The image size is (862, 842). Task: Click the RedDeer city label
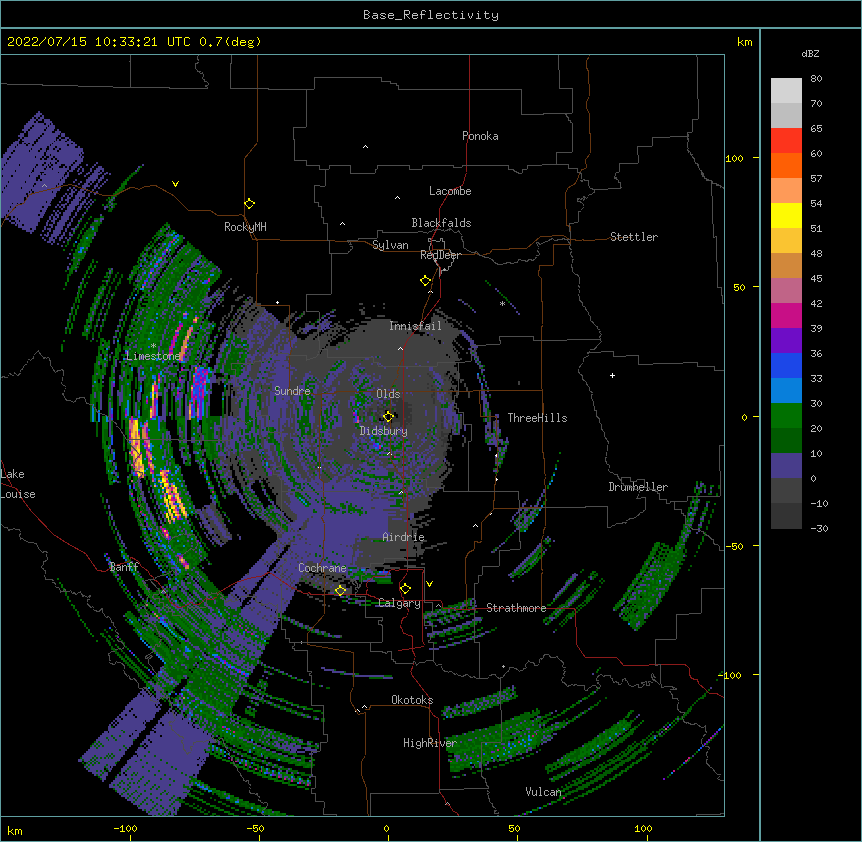click(440, 255)
